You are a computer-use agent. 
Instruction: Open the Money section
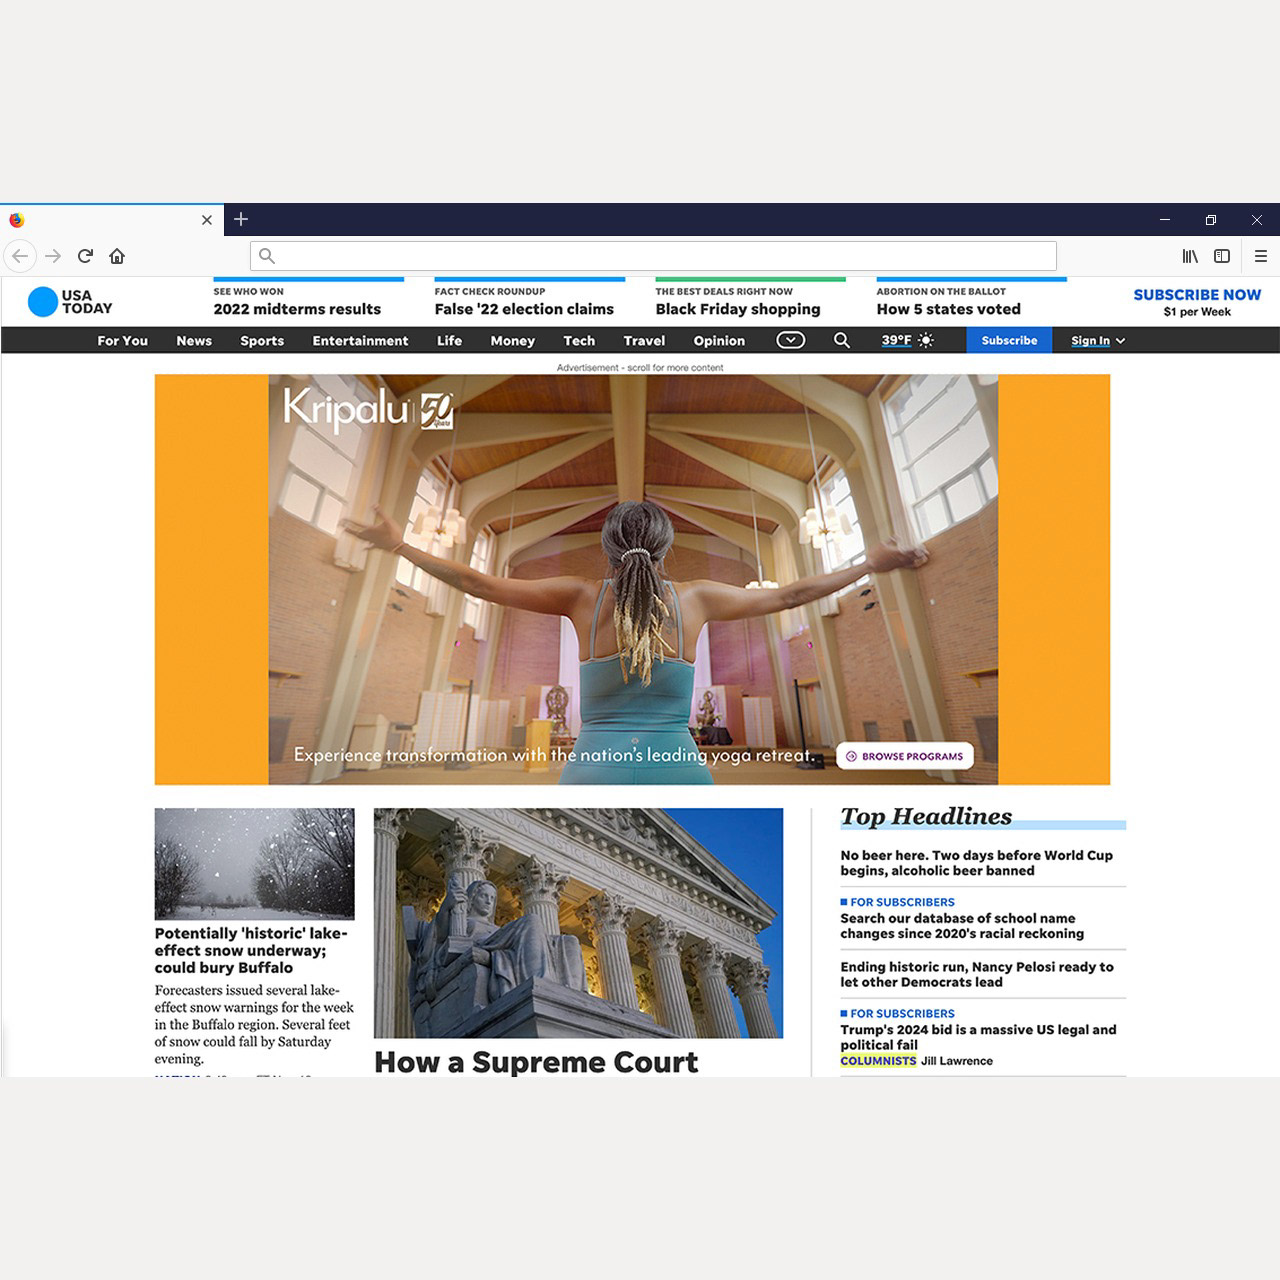click(512, 340)
